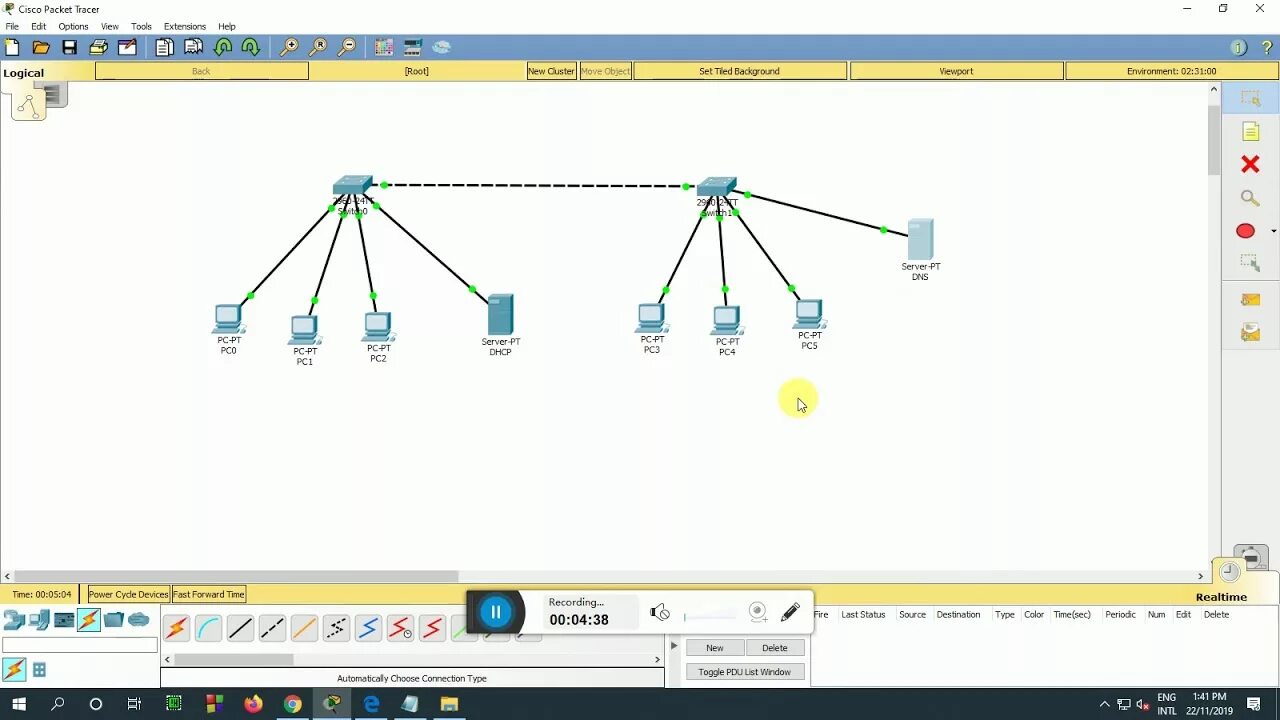This screenshot has width=1280, height=720.
Task: Click New PDU scenario button
Action: 715,648
